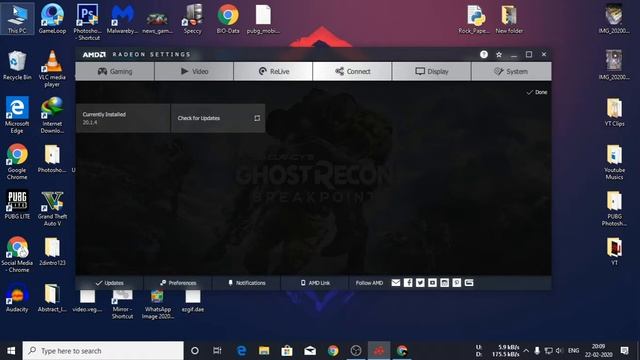Open the Action Center notifications
The height and width of the screenshot is (360, 640).
pos(624,351)
